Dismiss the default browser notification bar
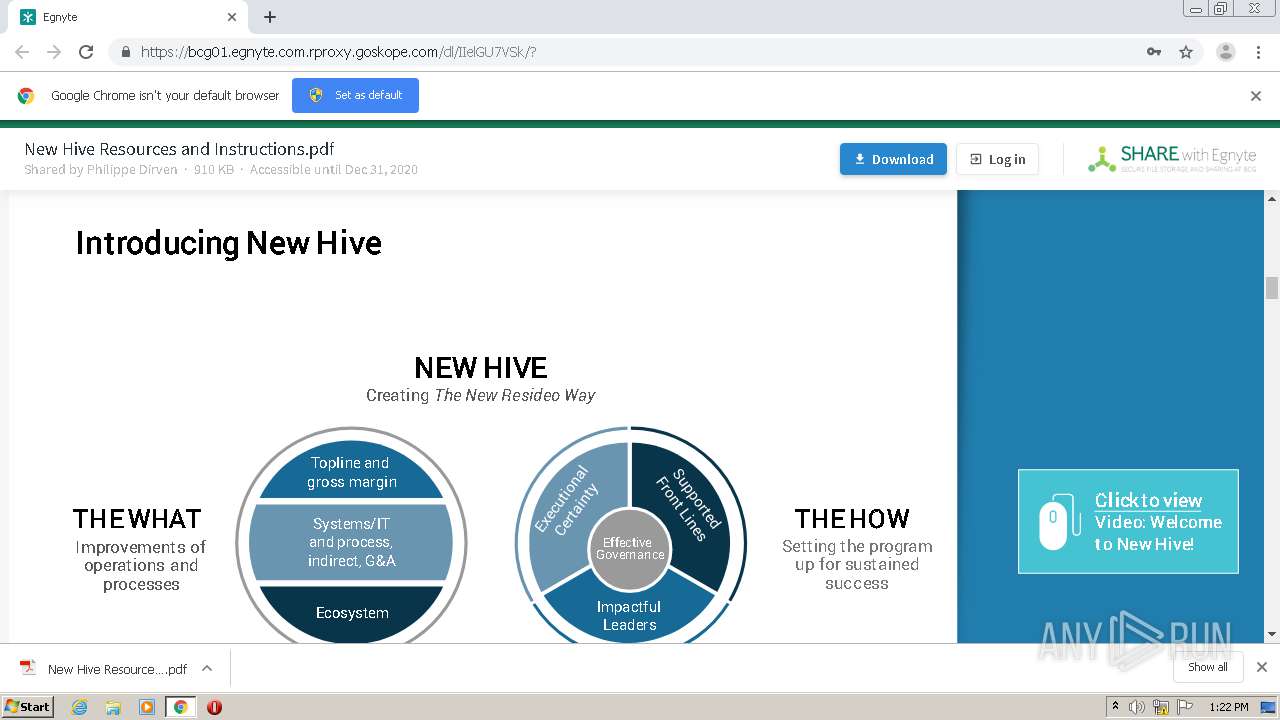The width and height of the screenshot is (1280, 720). (x=1256, y=96)
